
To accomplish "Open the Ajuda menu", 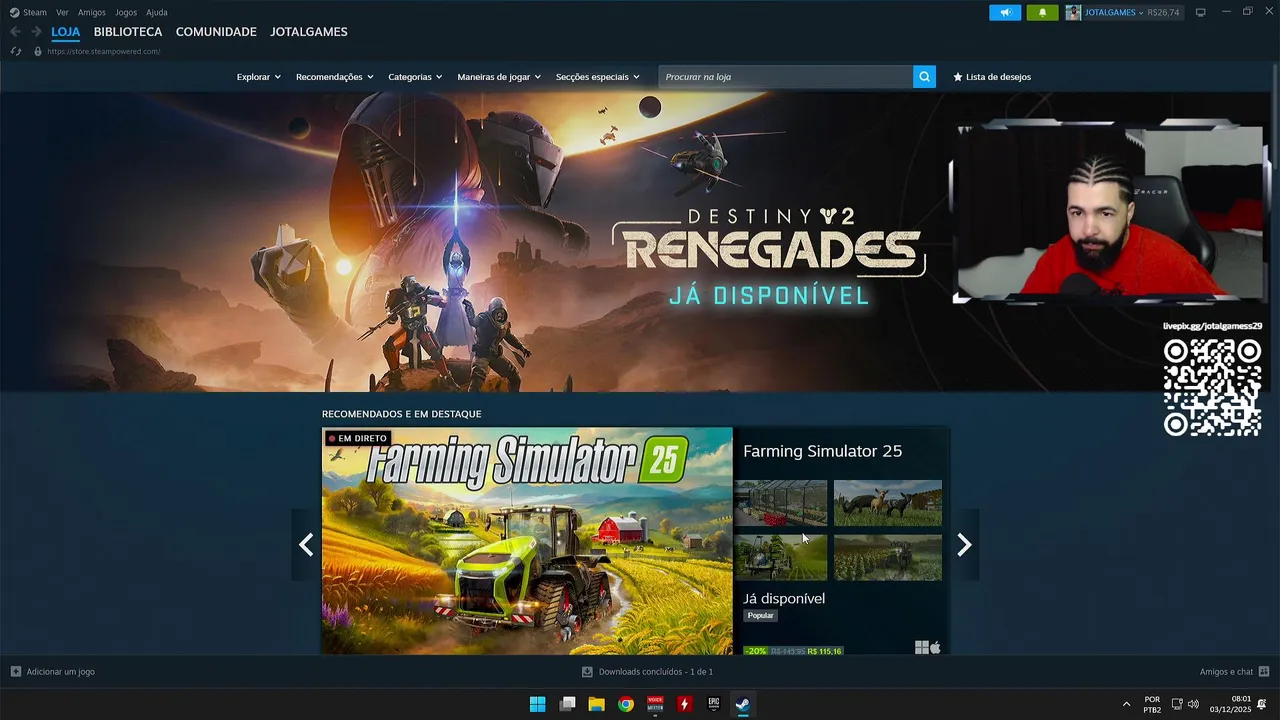I will (157, 12).
